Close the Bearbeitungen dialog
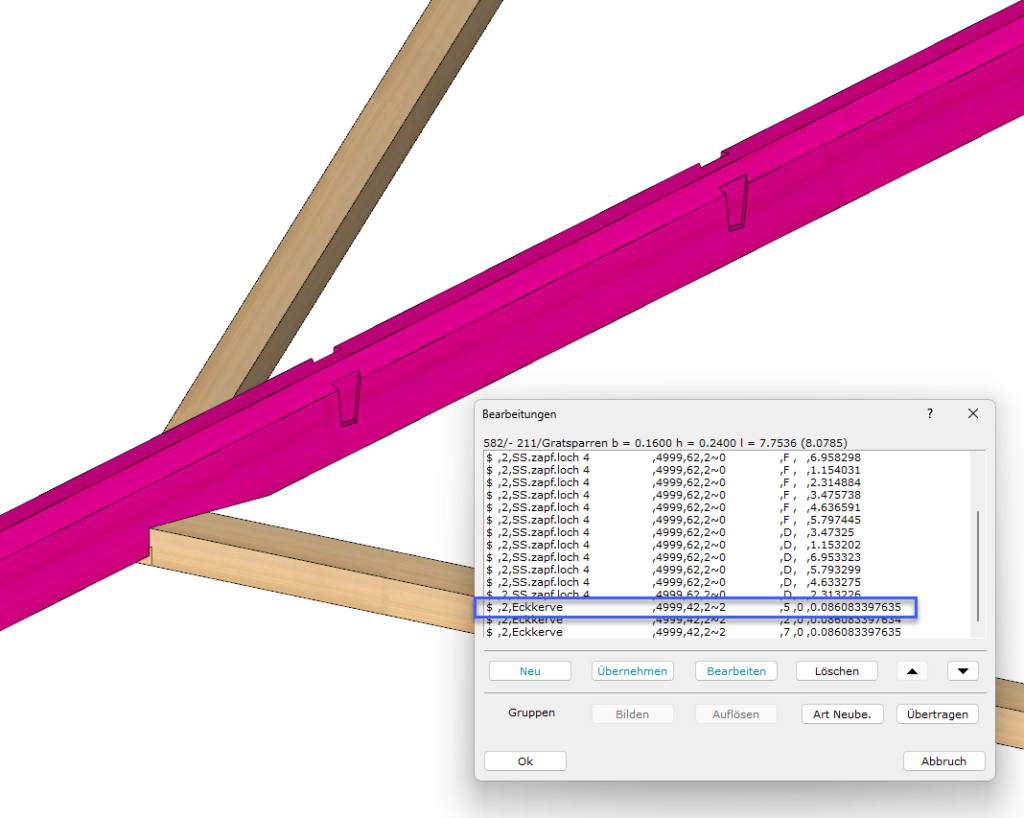This screenshot has width=1024, height=818. click(x=972, y=413)
